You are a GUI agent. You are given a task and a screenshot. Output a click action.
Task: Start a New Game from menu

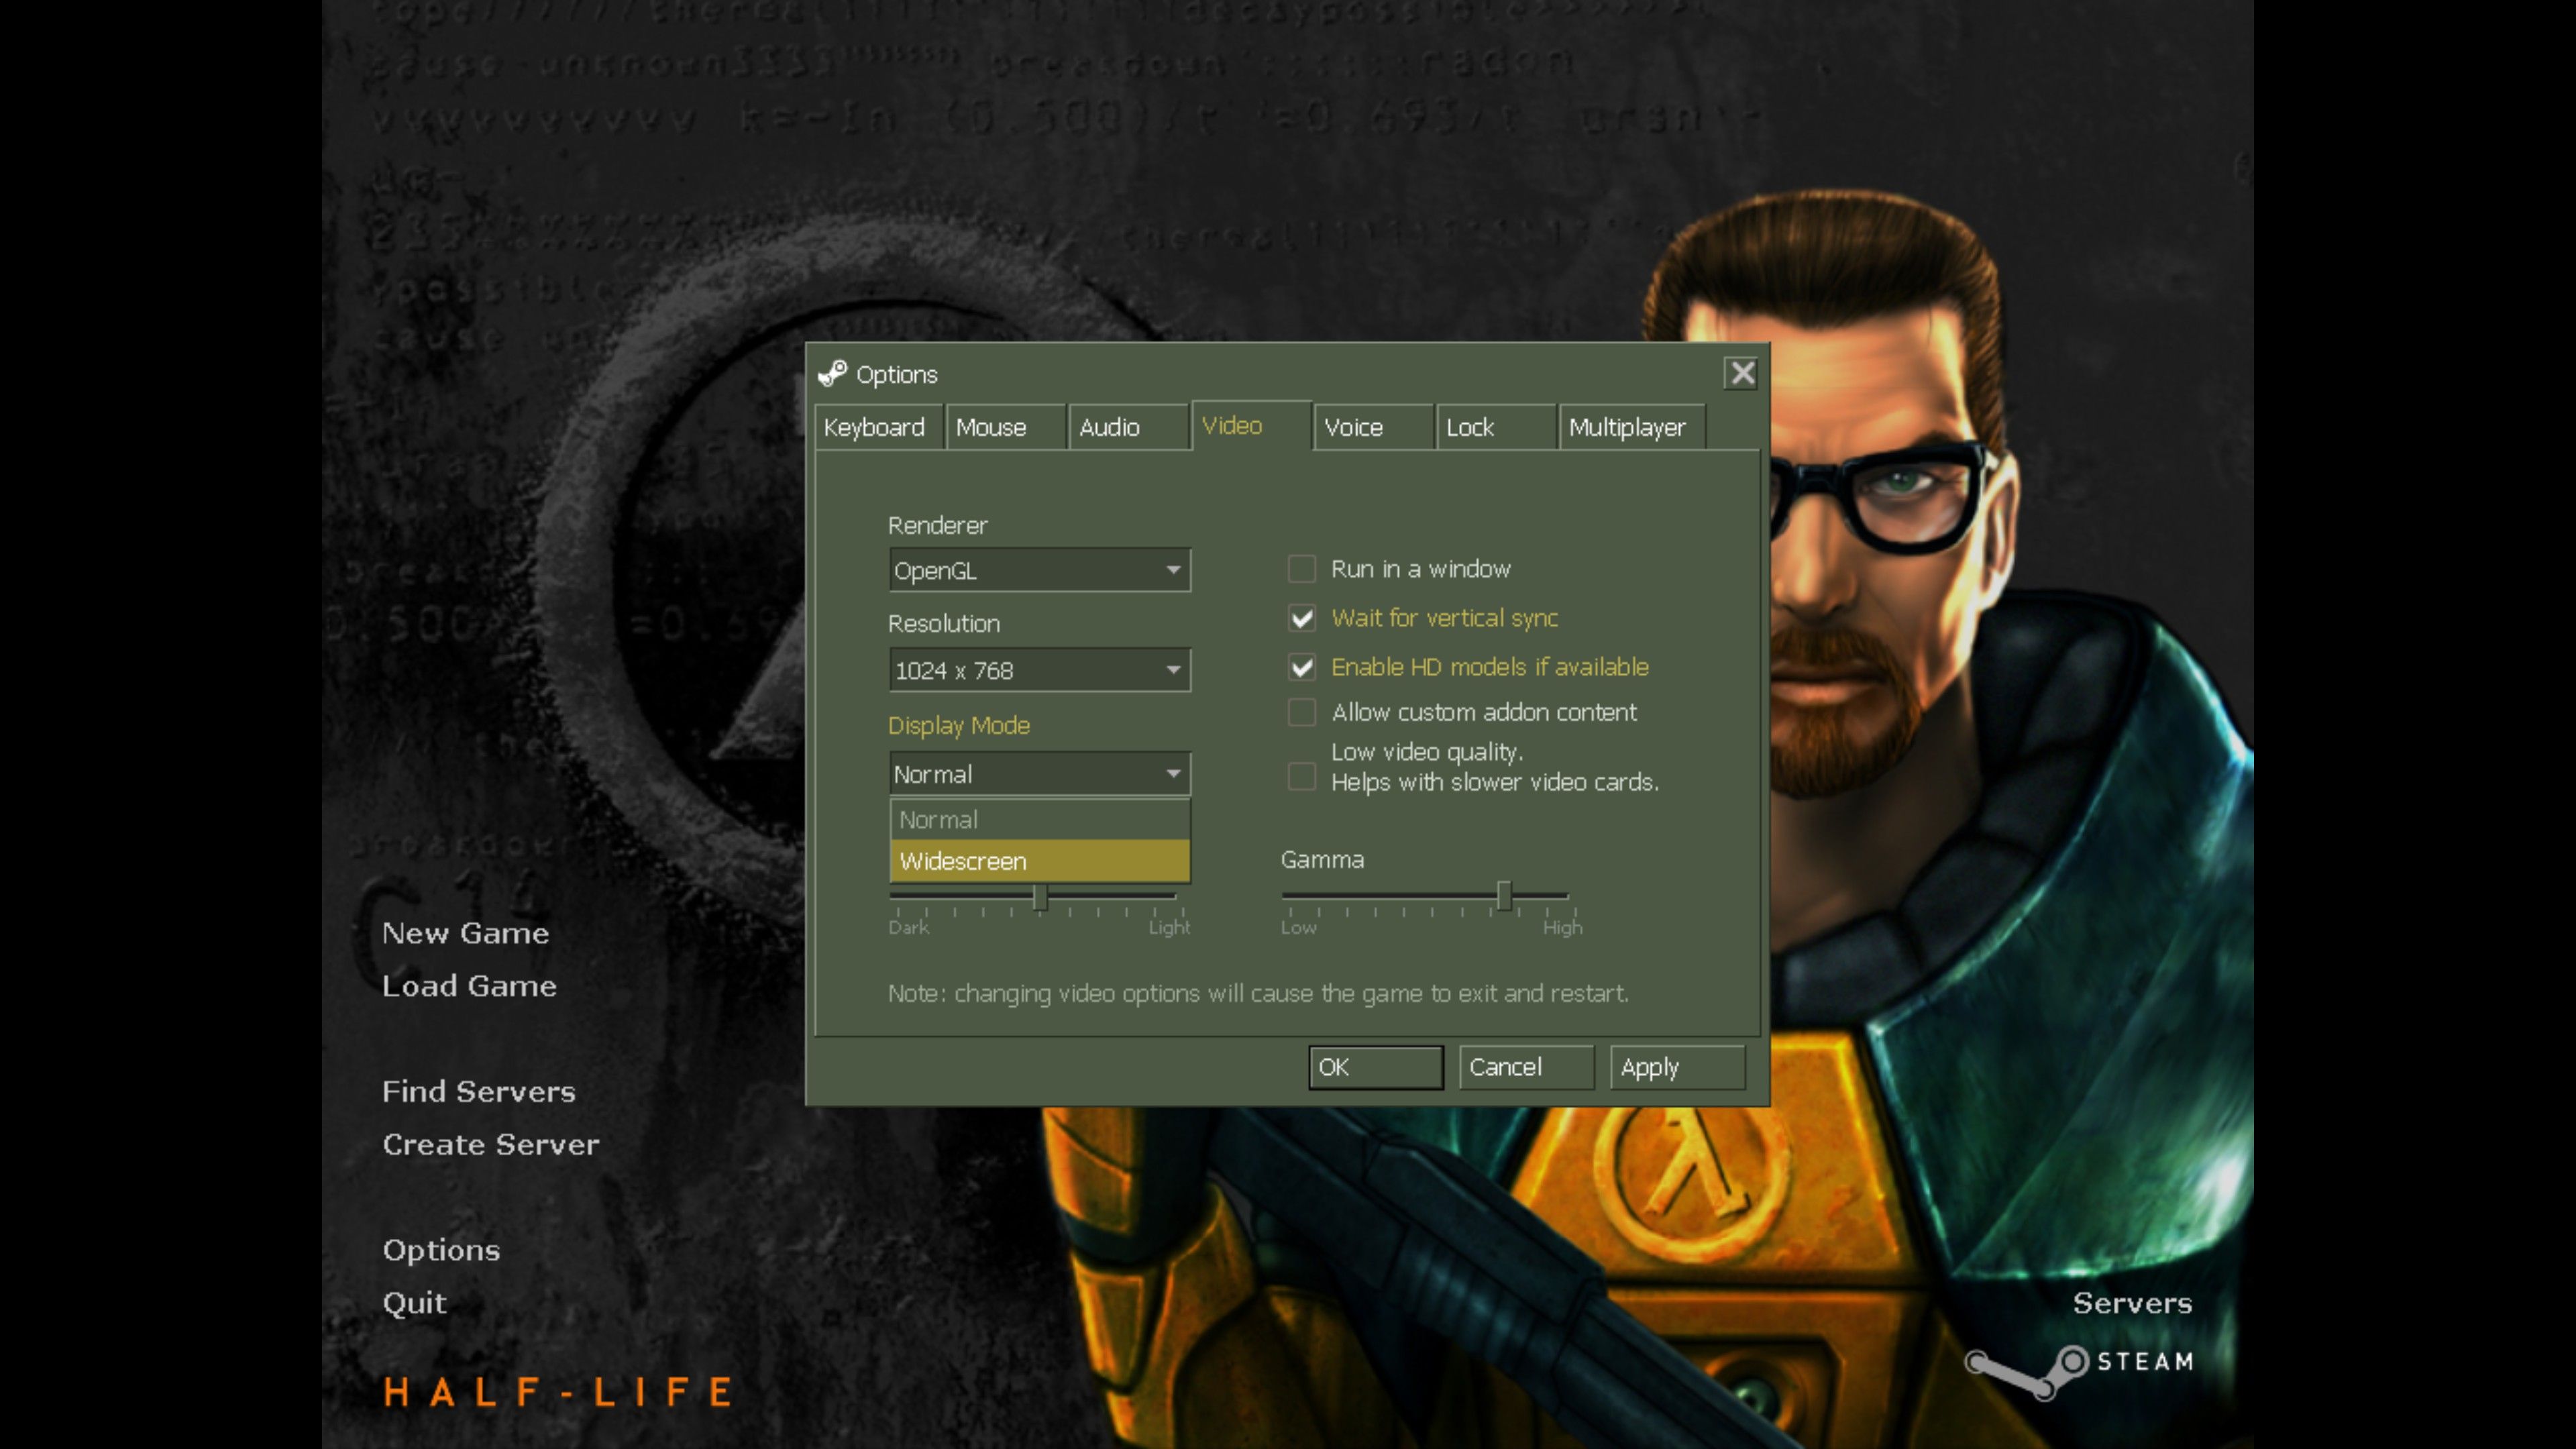(465, 933)
